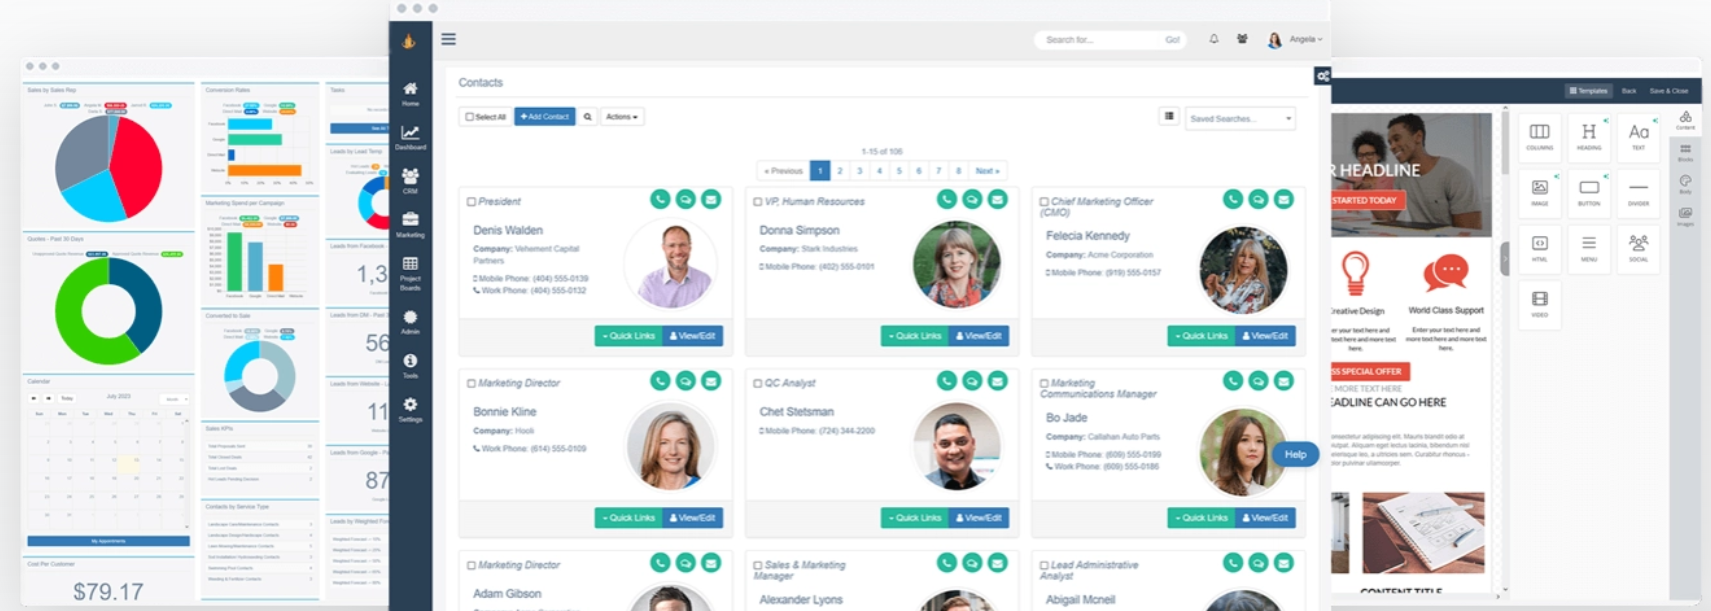Viewport: 1711px width, 611px height.
Task: Switch to Blocks tab in editor
Action: [1685, 153]
